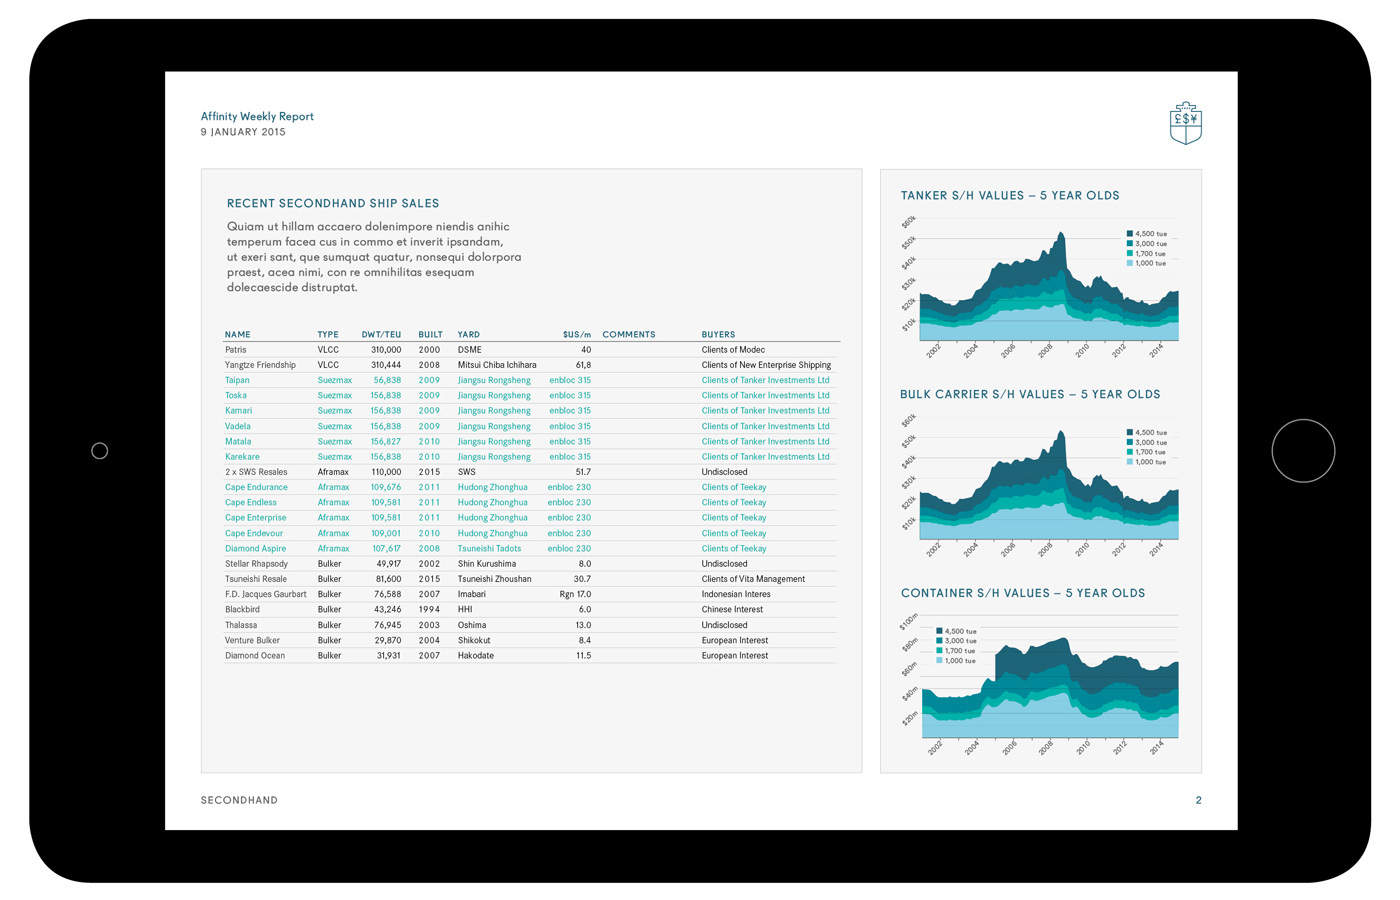
Task: Click the 4,500 tue swatch in Tanker legend
Action: tap(1130, 234)
